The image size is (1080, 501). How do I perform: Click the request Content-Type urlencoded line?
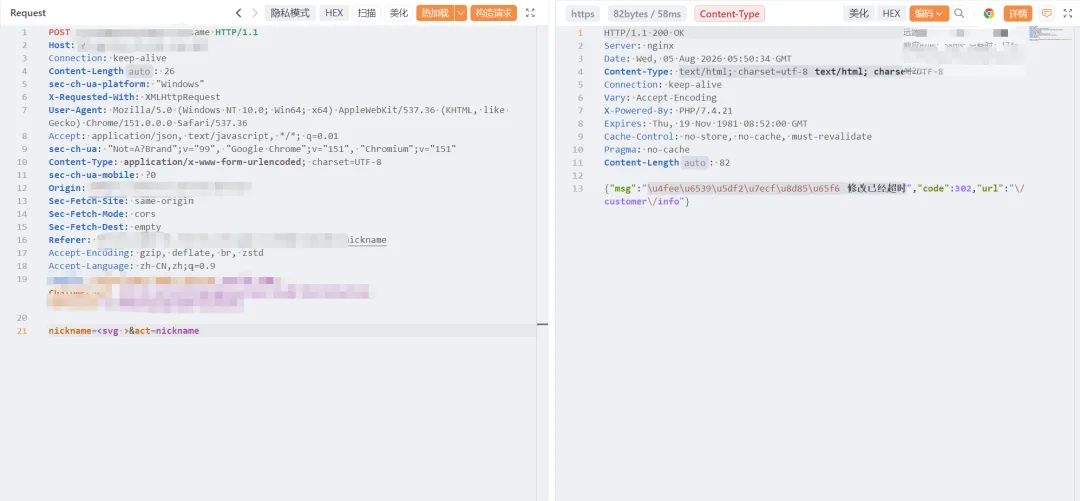click(215, 162)
